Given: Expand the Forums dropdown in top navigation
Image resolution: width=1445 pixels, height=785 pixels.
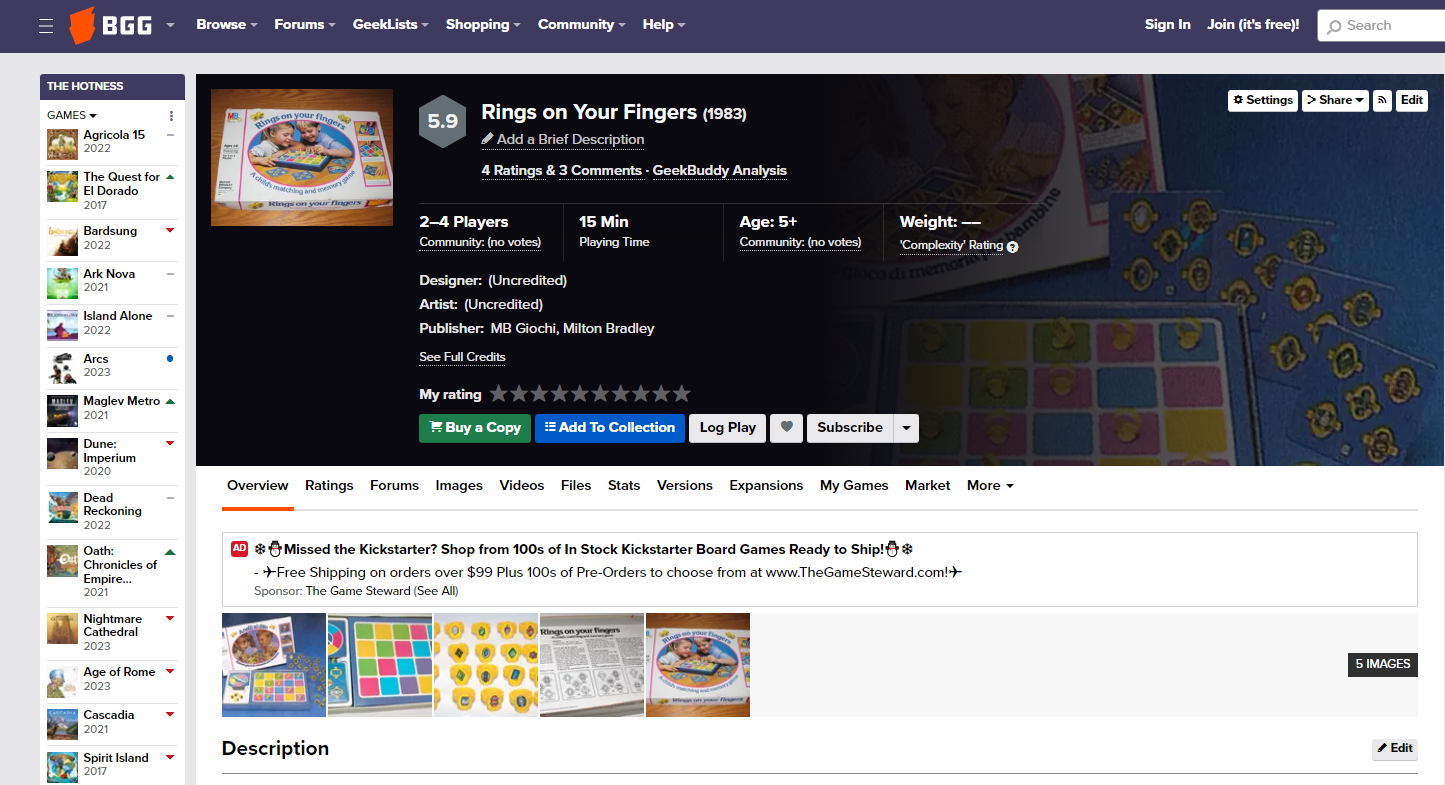Looking at the screenshot, I should [x=305, y=25].
